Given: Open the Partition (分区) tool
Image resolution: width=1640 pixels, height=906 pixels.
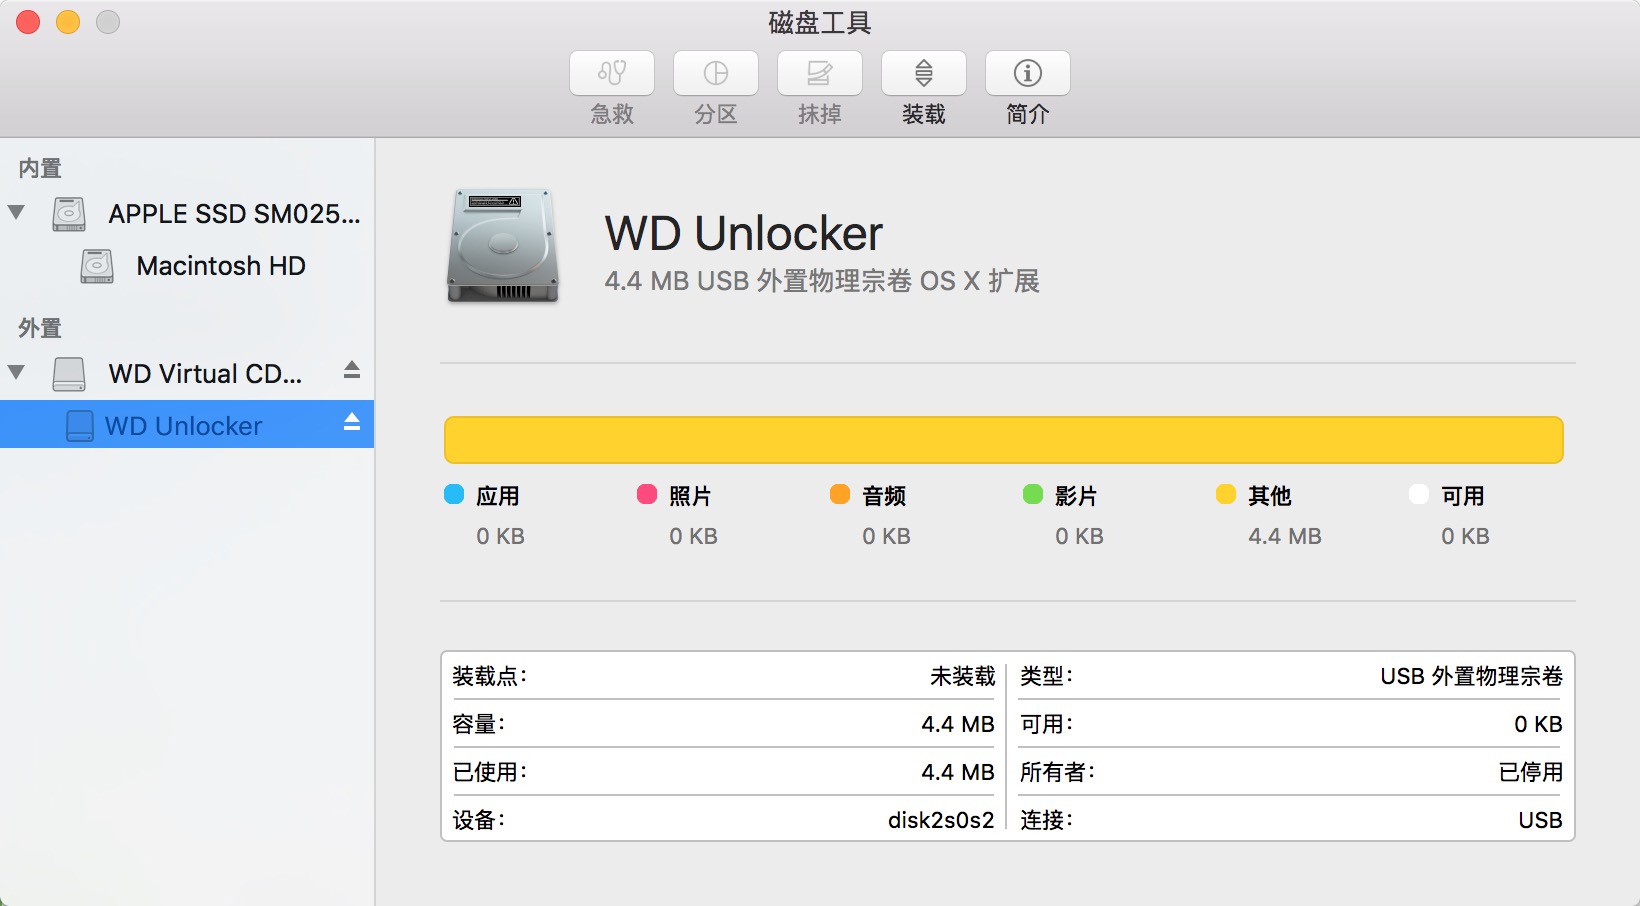Looking at the screenshot, I should coord(716,73).
